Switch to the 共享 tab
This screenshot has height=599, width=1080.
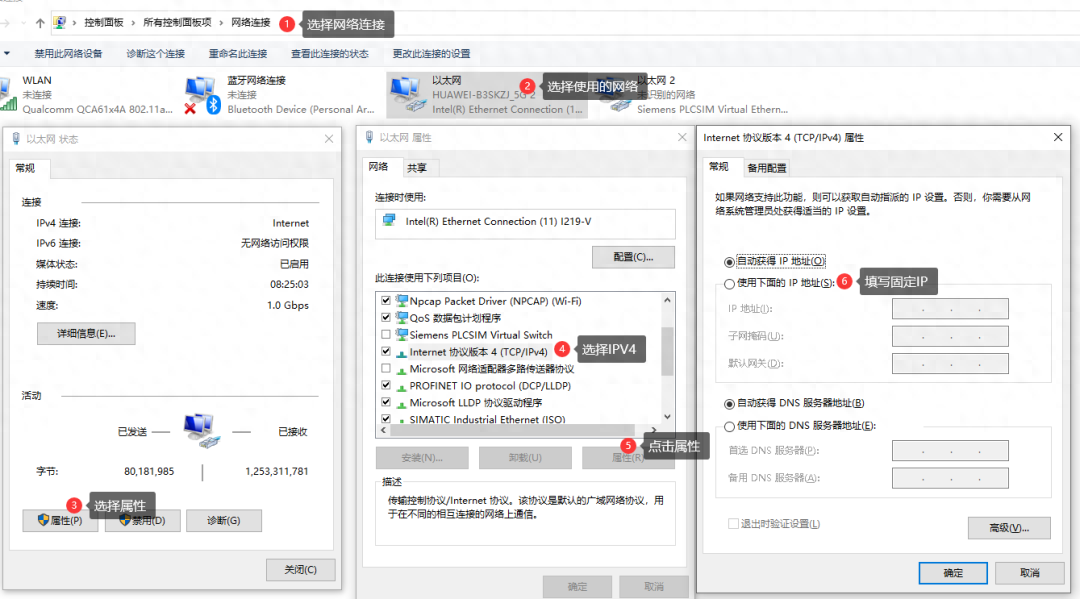coord(420,168)
